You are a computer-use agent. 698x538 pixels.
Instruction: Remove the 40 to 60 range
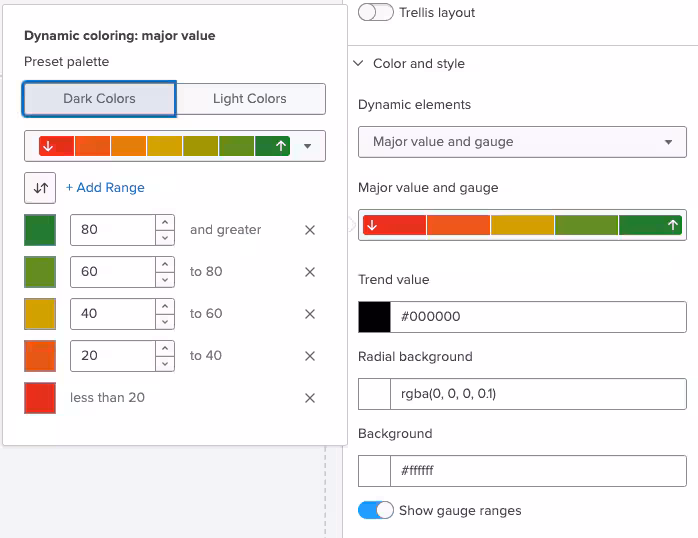coord(310,314)
